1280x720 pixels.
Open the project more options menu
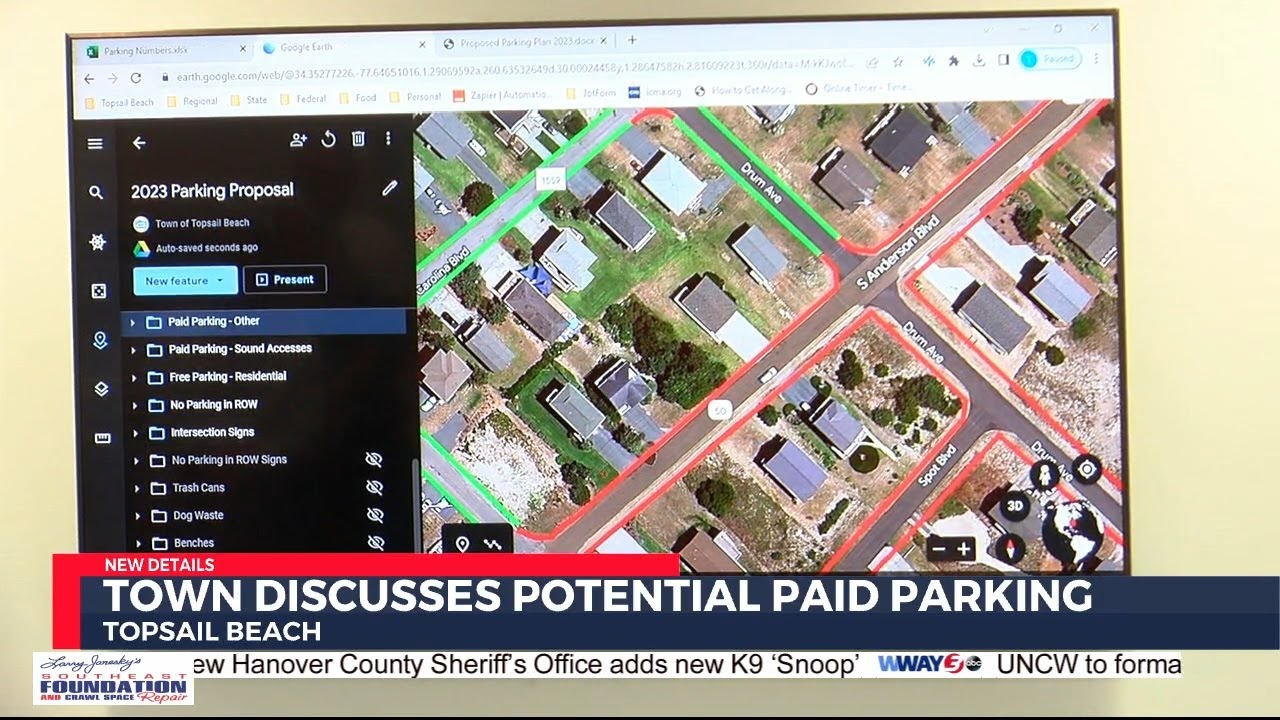point(388,138)
